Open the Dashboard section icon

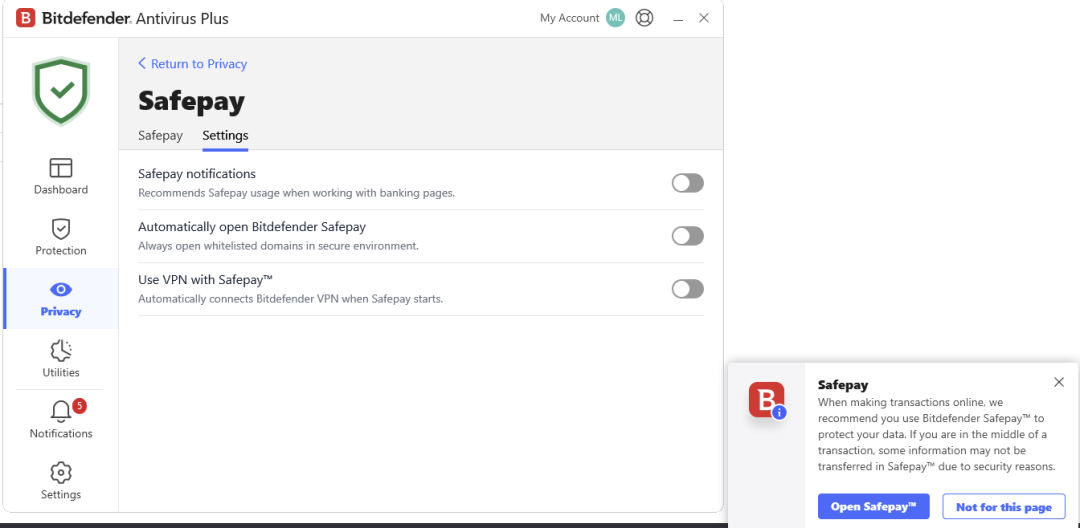coord(61,168)
